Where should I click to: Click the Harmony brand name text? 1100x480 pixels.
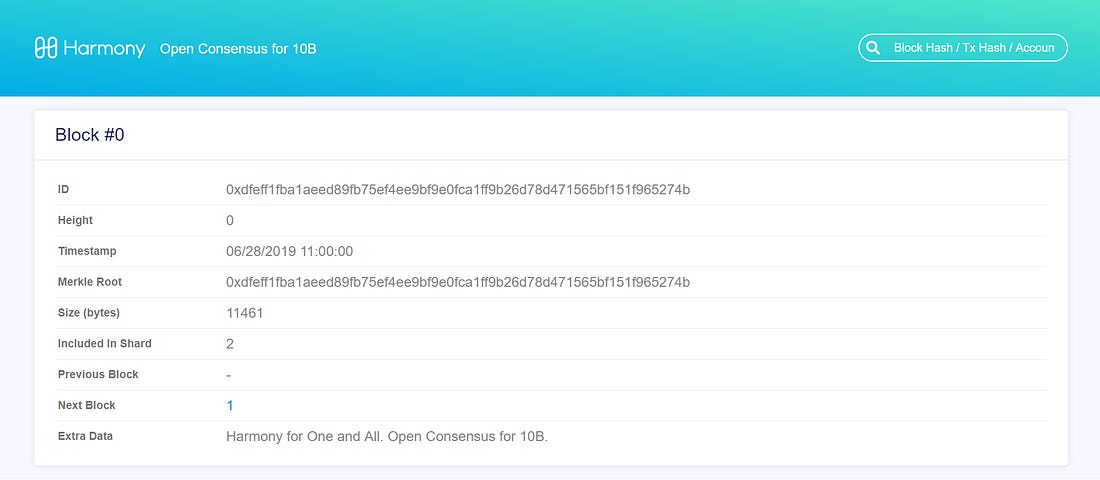coord(104,49)
